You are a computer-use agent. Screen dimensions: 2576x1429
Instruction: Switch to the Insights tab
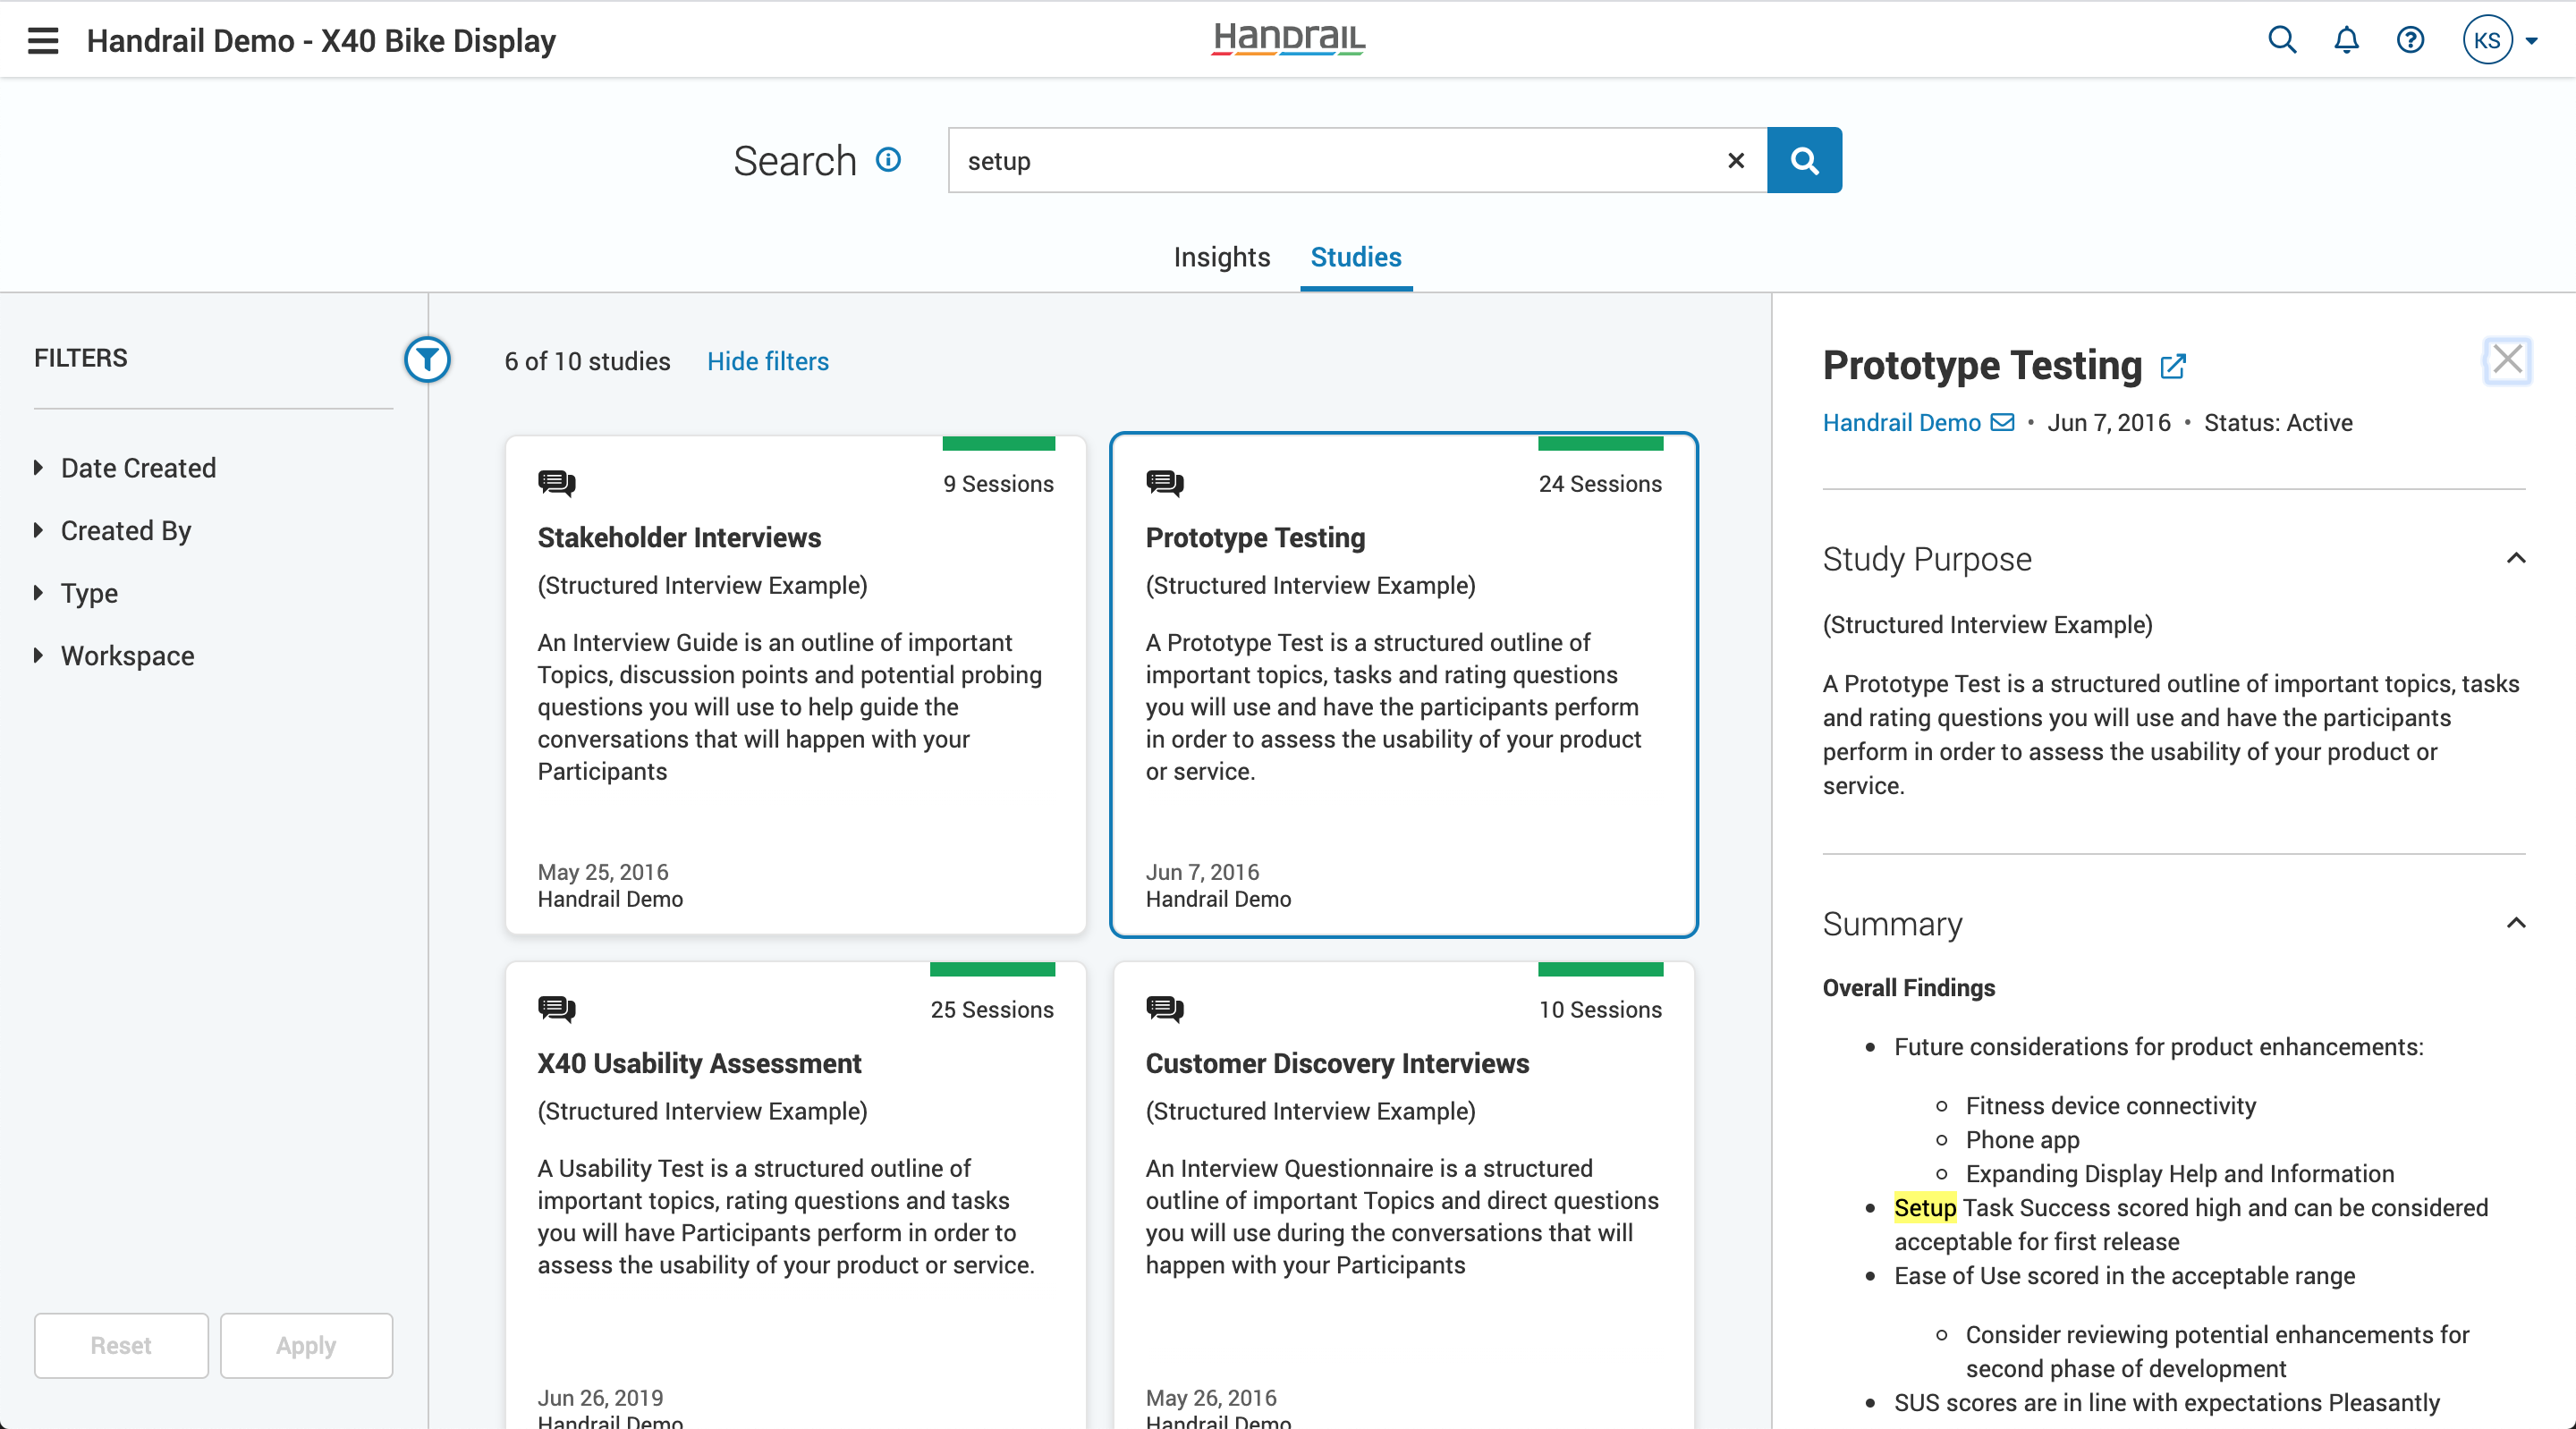[x=1221, y=257]
